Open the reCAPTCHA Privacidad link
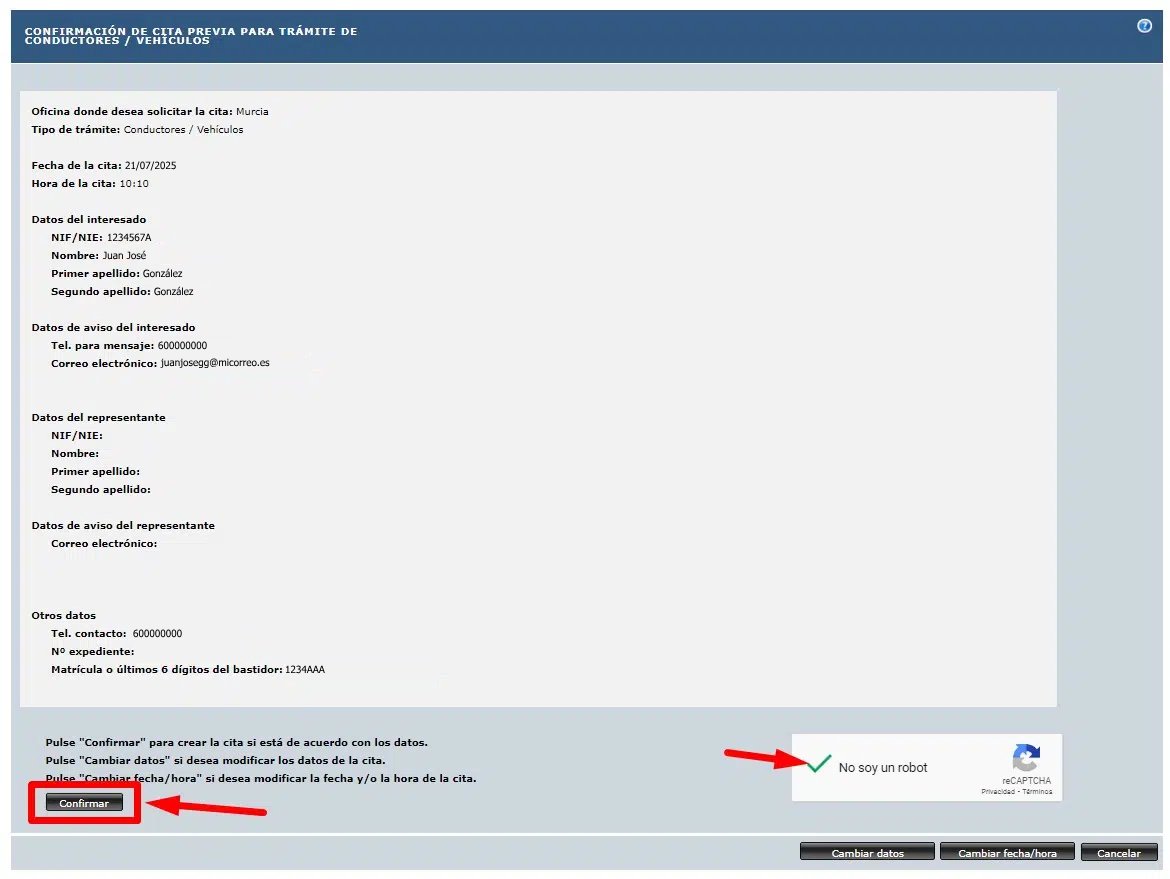The image size is (1170, 879). tap(998, 792)
